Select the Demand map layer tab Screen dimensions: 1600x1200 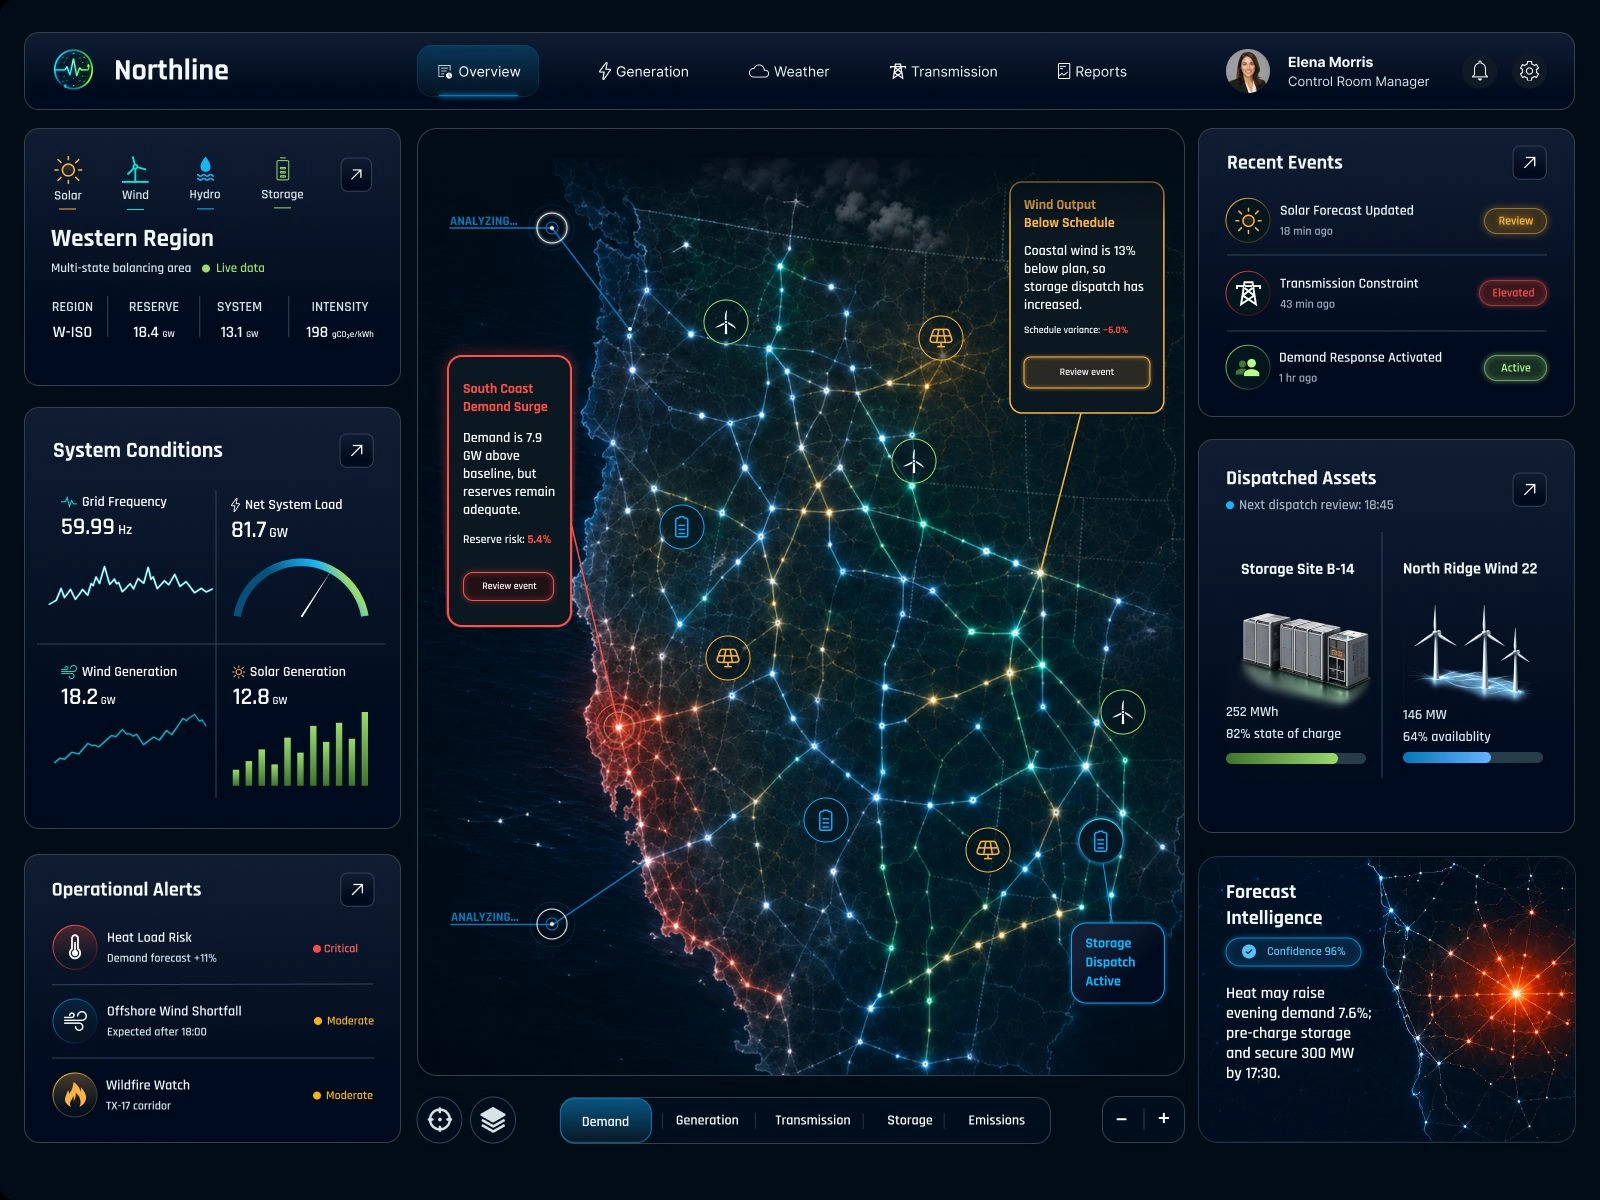[605, 1121]
